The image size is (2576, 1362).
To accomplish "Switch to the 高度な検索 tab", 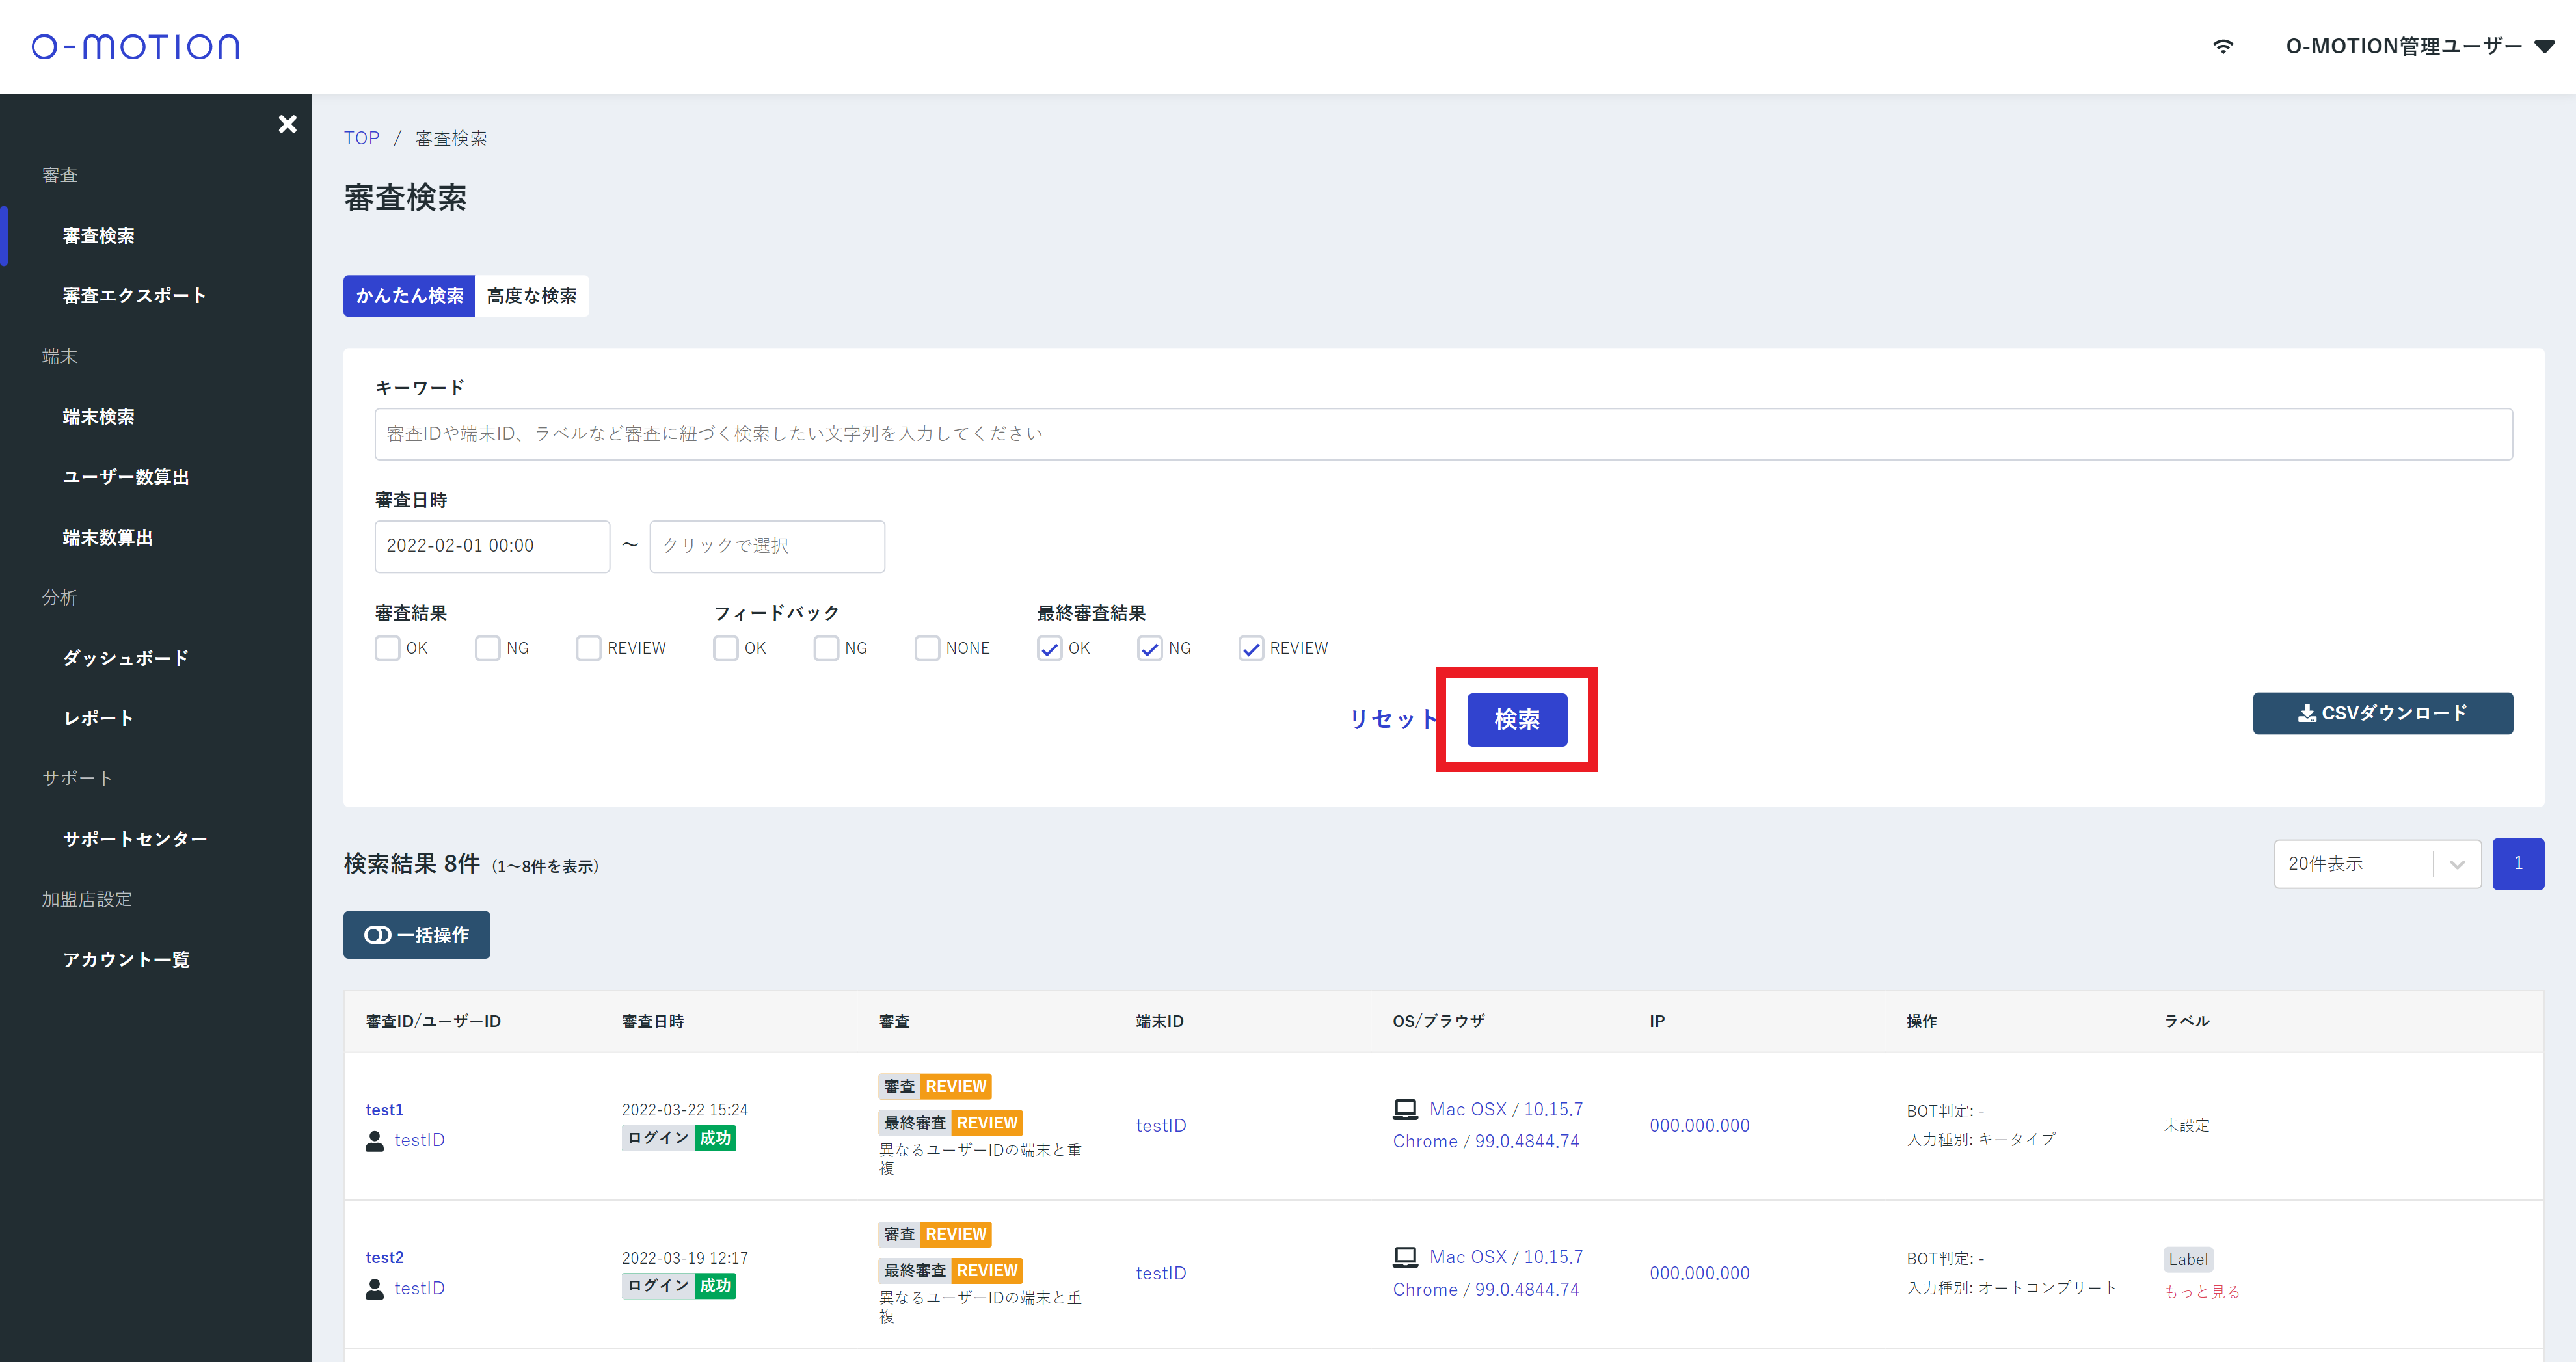I will 531,296.
